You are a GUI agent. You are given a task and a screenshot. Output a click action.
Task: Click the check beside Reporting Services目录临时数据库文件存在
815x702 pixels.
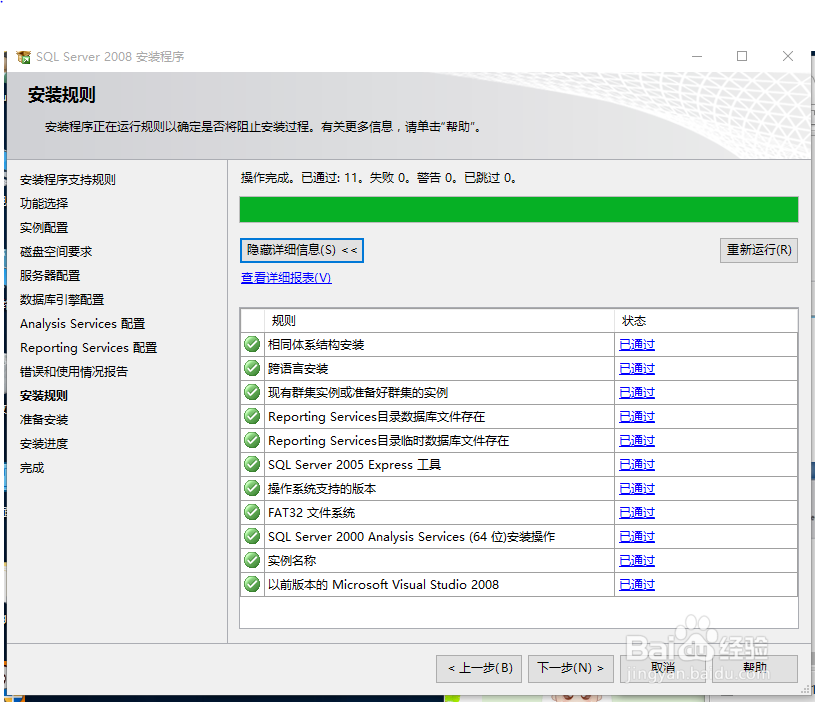(251, 440)
